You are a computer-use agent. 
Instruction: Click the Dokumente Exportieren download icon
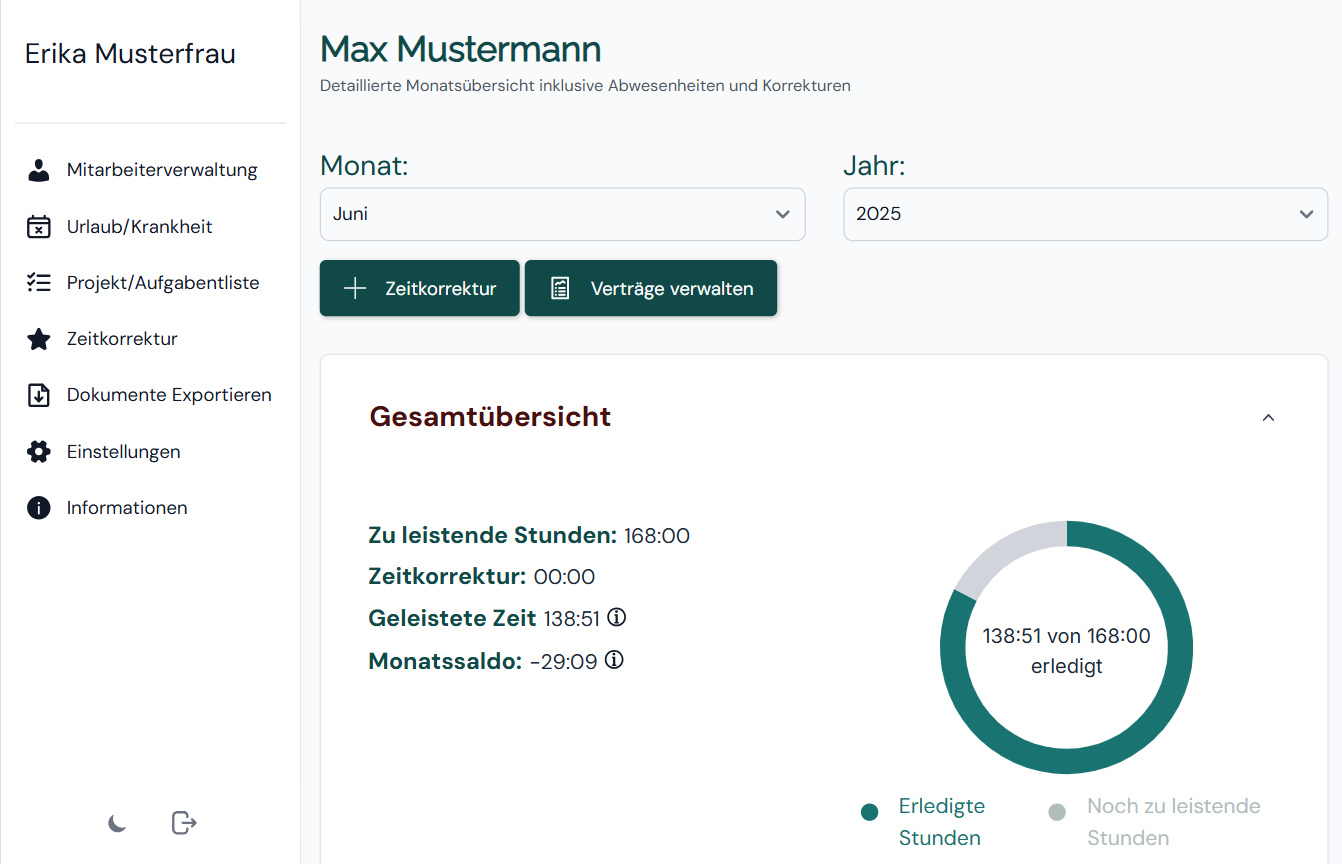(x=38, y=394)
